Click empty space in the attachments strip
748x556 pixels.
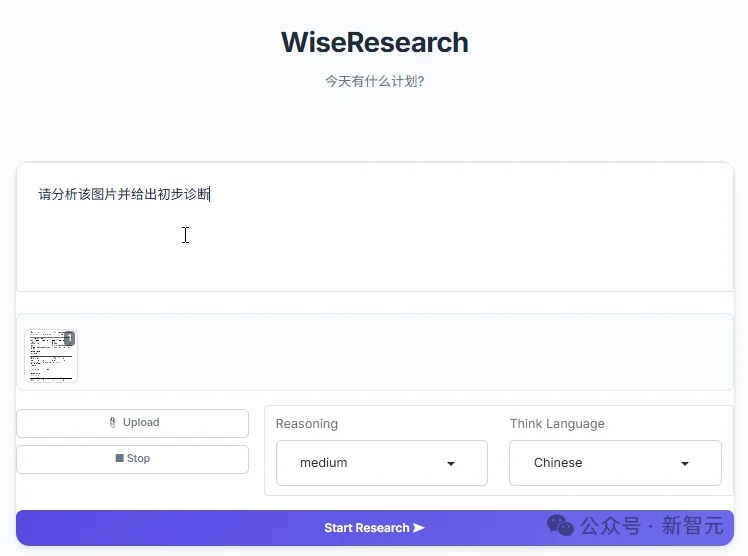tap(400, 352)
